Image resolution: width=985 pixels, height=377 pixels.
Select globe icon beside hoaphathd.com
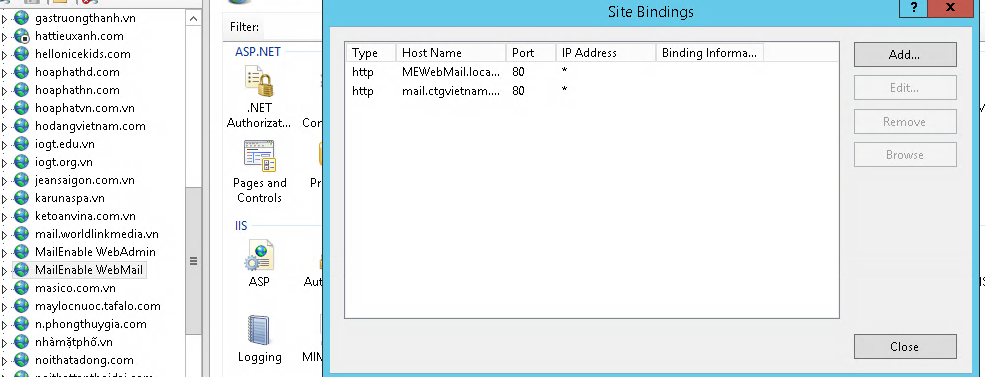pos(22,72)
